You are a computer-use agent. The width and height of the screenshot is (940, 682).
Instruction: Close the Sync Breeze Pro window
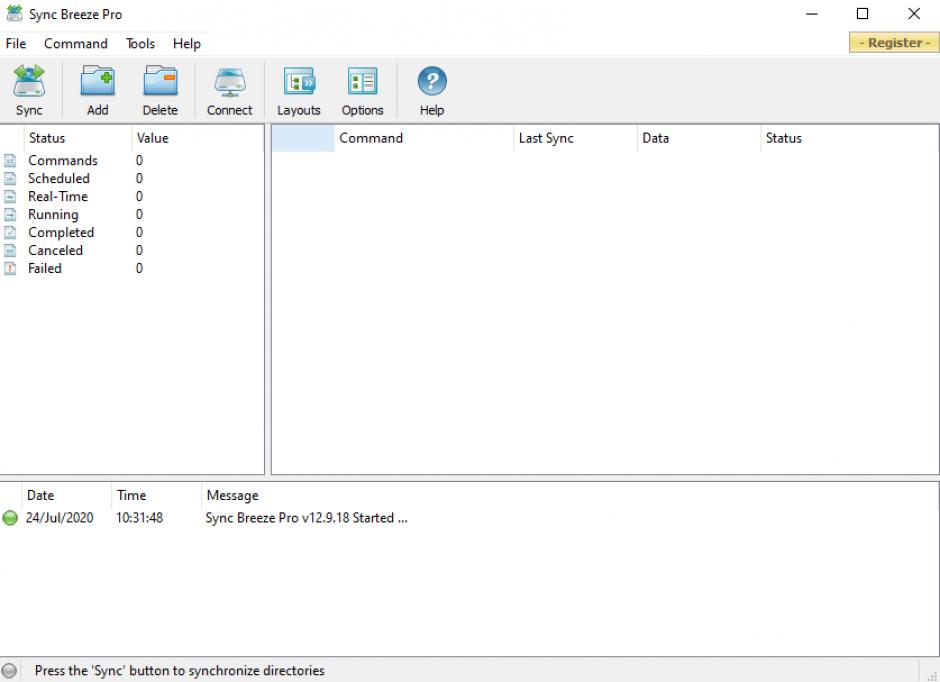coord(914,14)
